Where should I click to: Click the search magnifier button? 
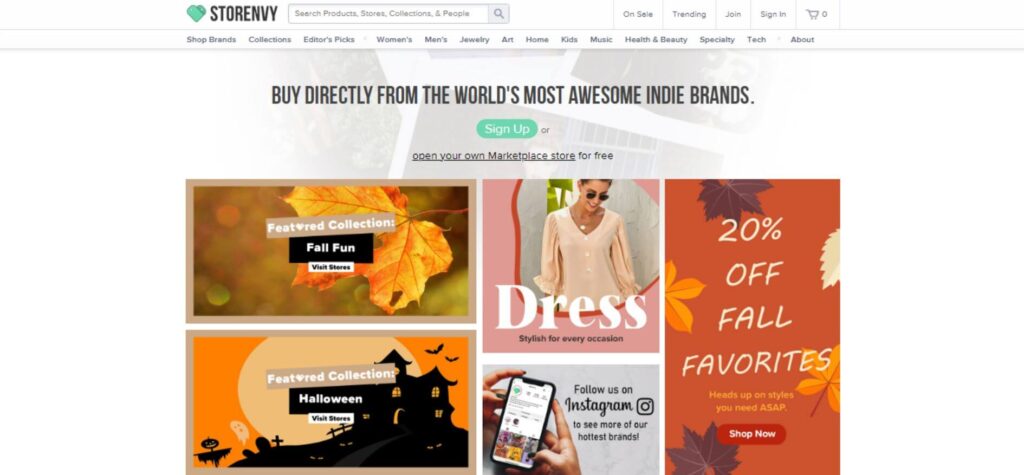pyautogui.click(x=499, y=14)
